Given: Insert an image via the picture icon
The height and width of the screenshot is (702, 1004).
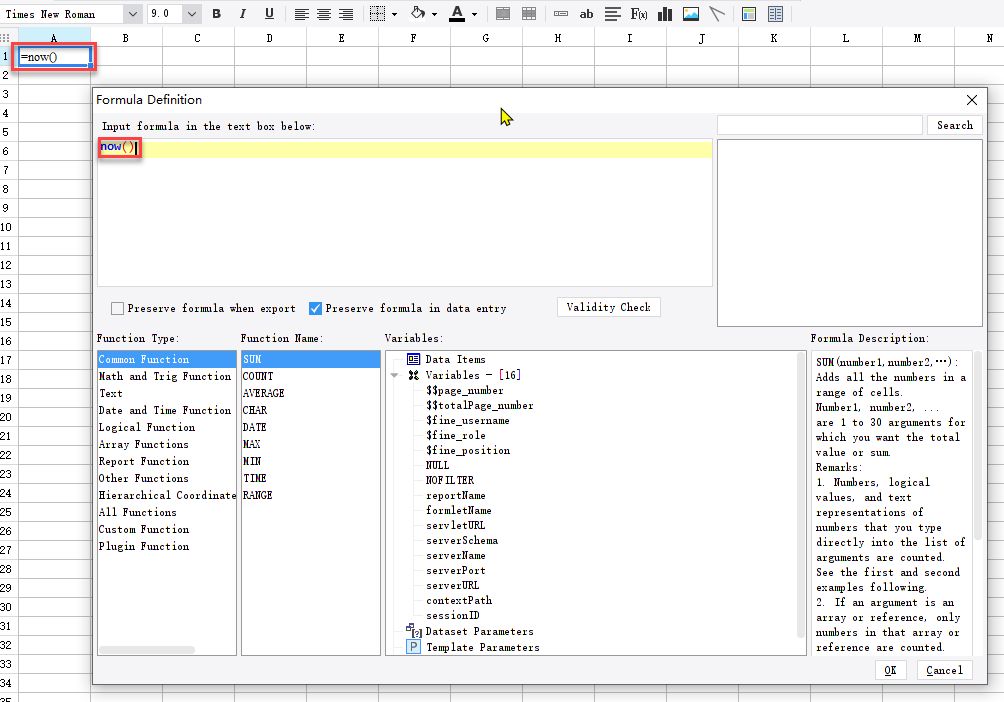Looking at the screenshot, I should coord(691,14).
